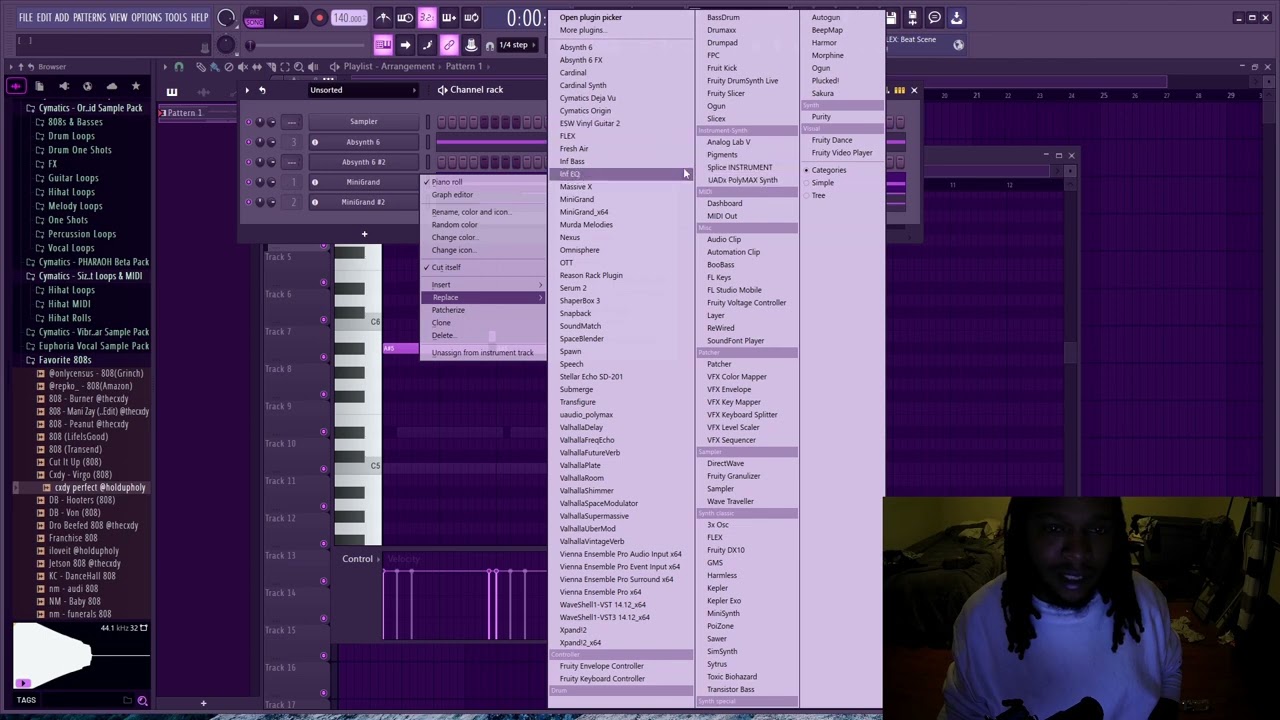Expand the Replace submenu
Screen dimensions: 1280x720
pos(482,297)
